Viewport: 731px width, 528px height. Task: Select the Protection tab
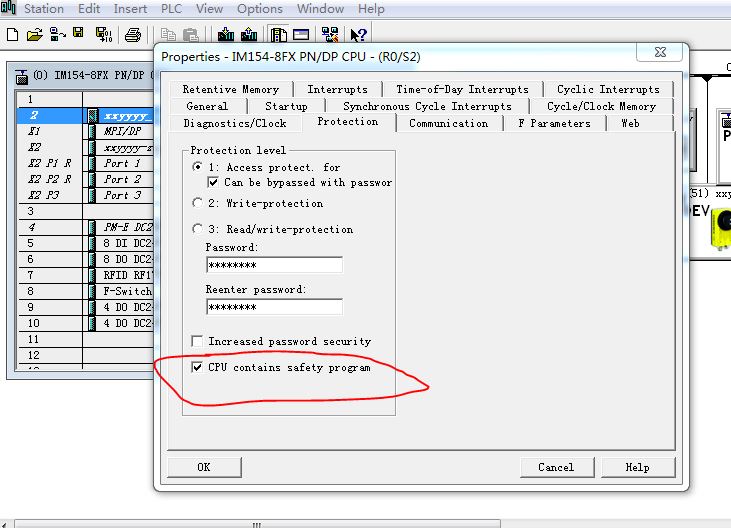[x=348, y=122]
